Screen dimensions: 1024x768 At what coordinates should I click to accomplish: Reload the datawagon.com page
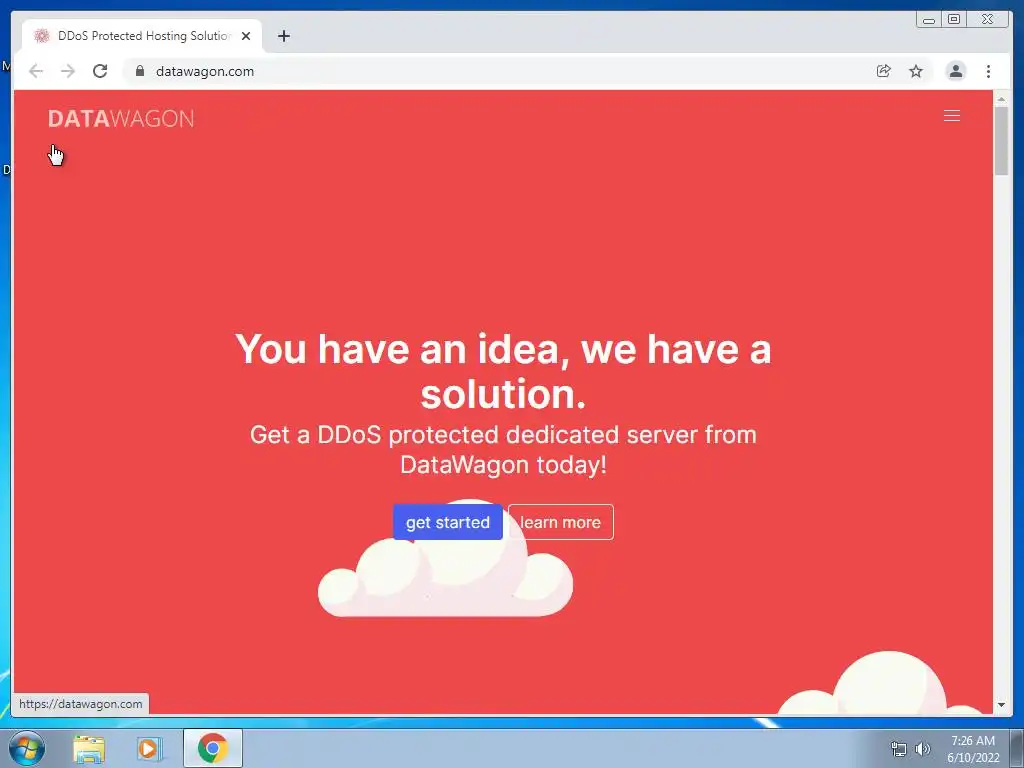(x=100, y=71)
